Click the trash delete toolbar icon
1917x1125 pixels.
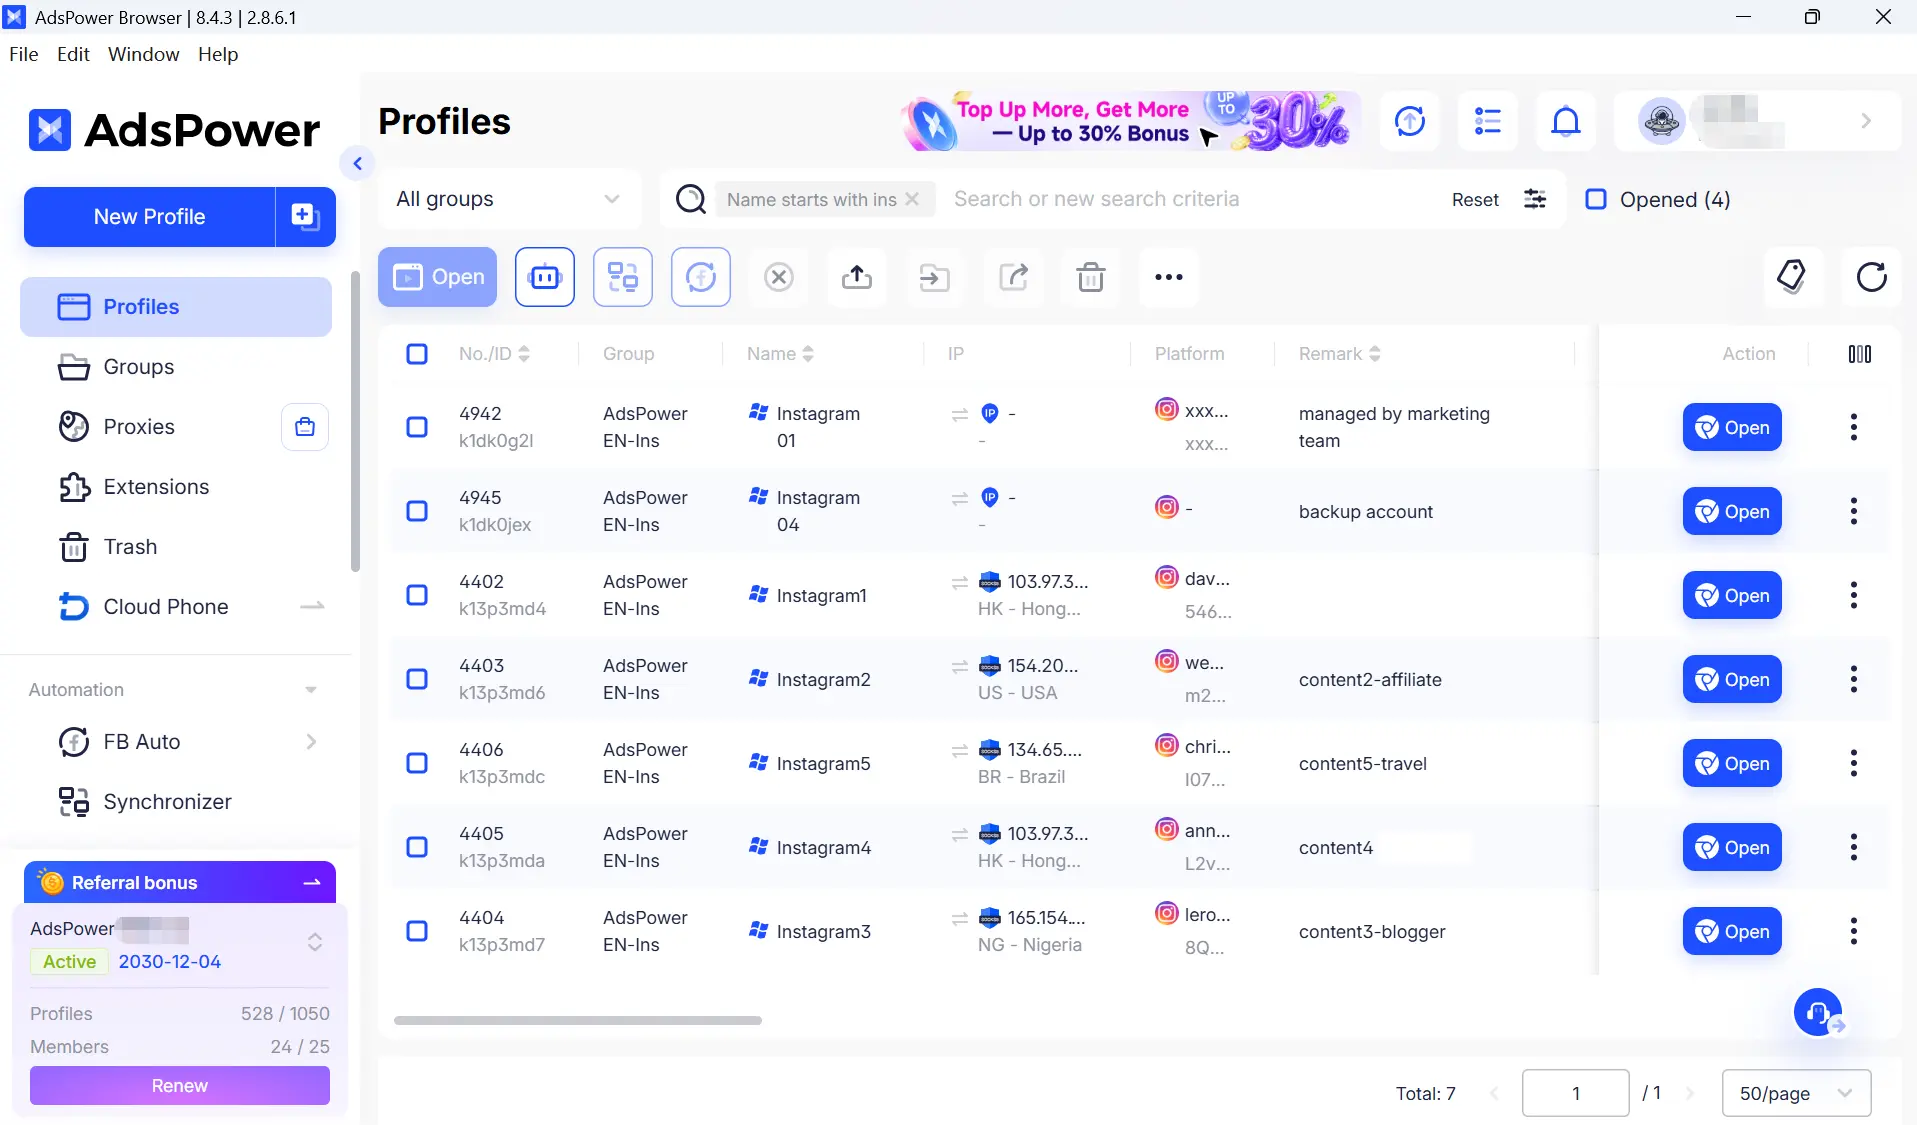click(1091, 277)
